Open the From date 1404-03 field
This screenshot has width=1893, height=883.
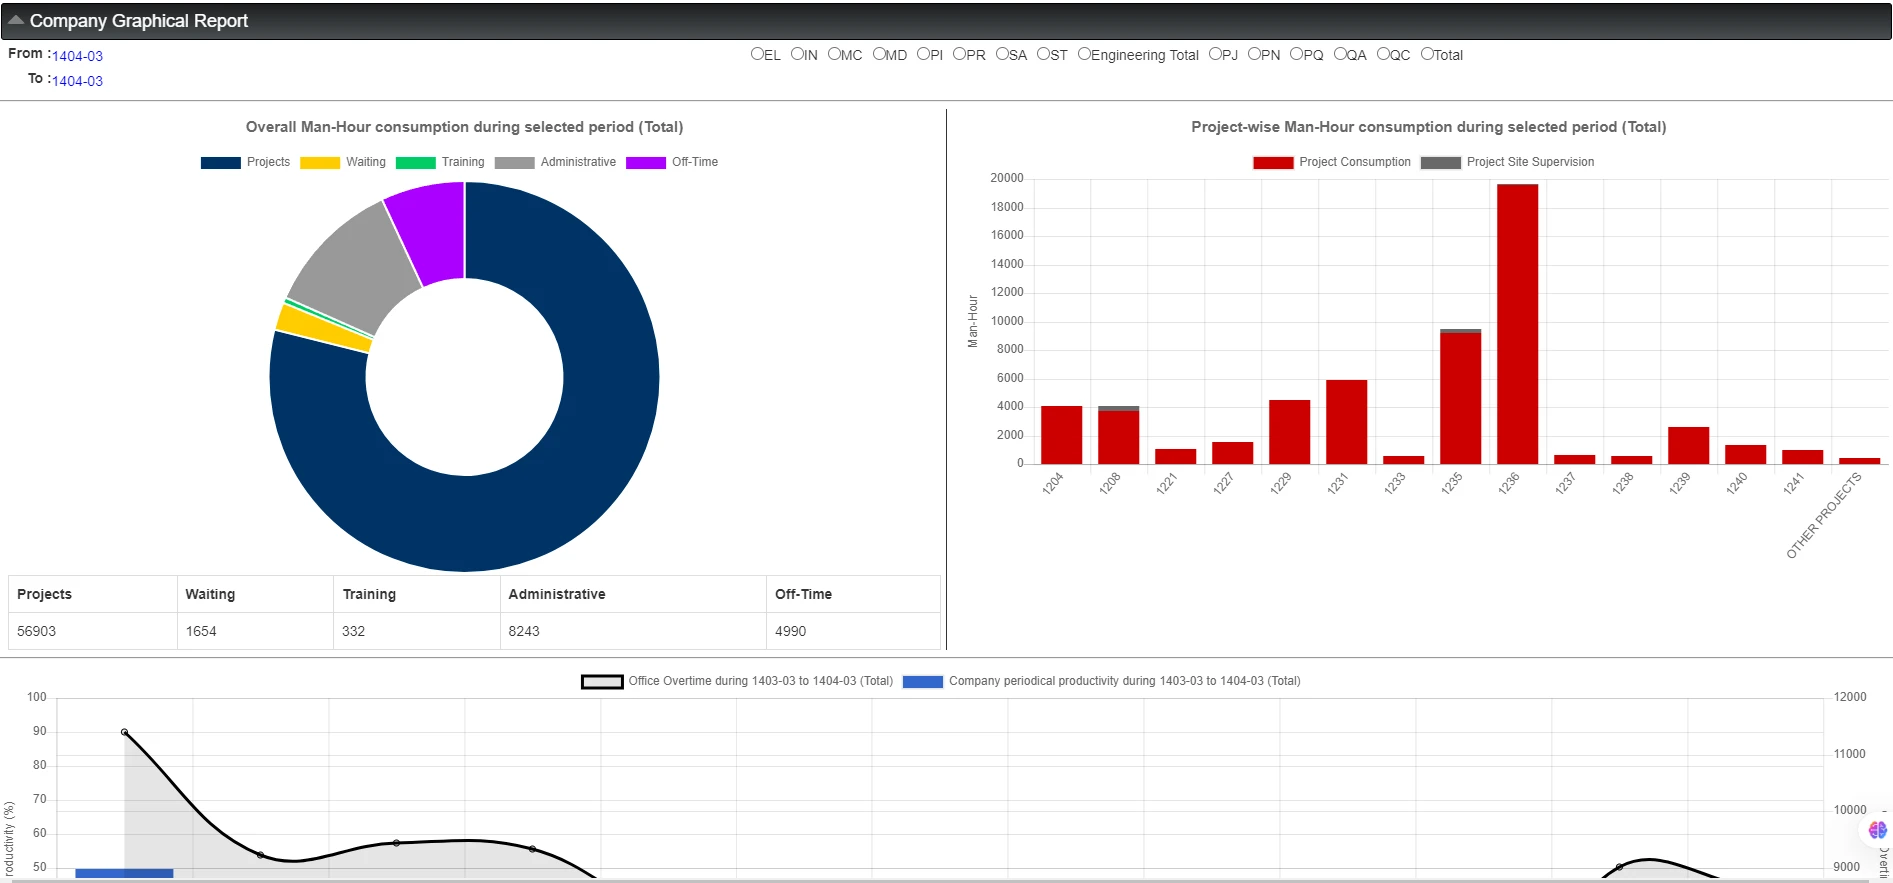tap(77, 56)
